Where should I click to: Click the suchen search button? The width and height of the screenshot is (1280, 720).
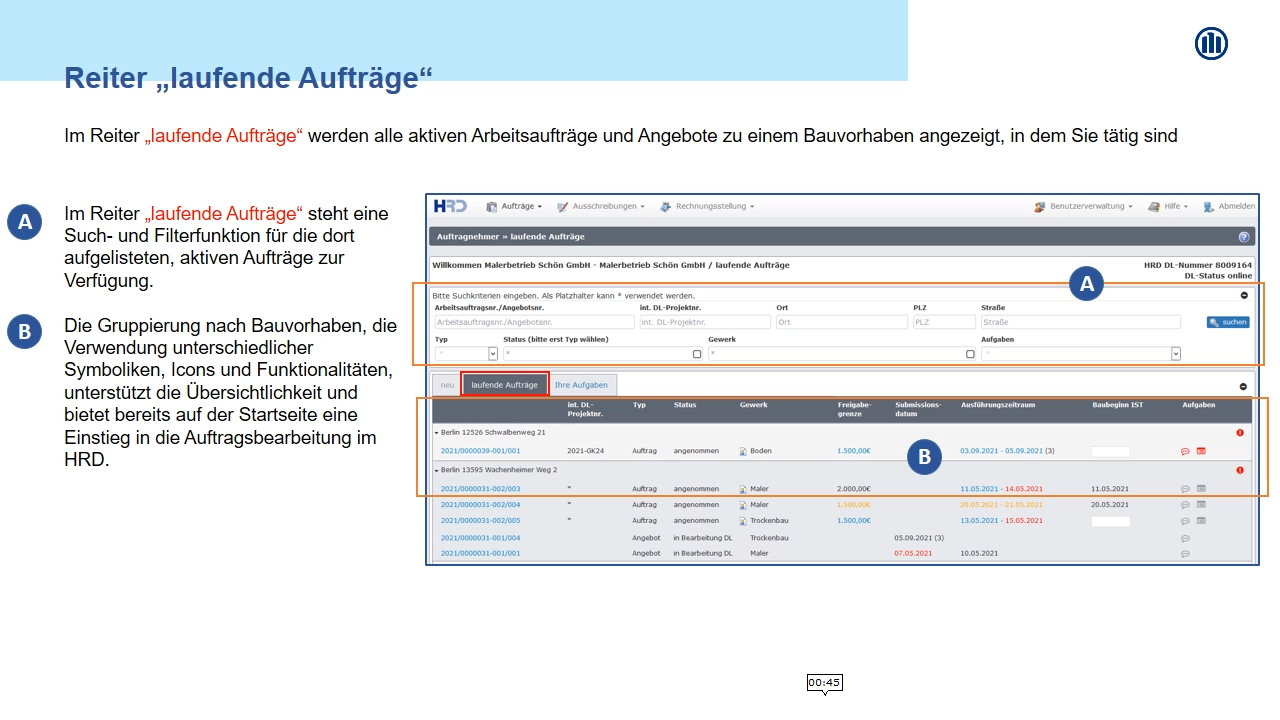click(1228, 322)
